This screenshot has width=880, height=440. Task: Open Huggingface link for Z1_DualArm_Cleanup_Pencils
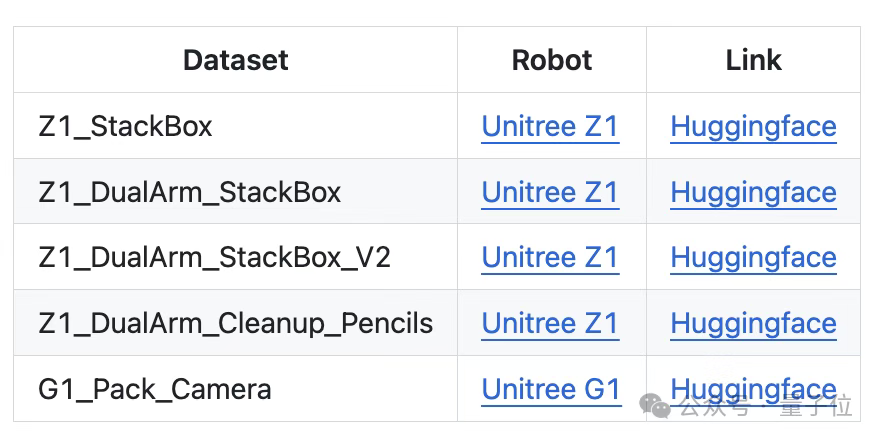(x=753, y=323)
